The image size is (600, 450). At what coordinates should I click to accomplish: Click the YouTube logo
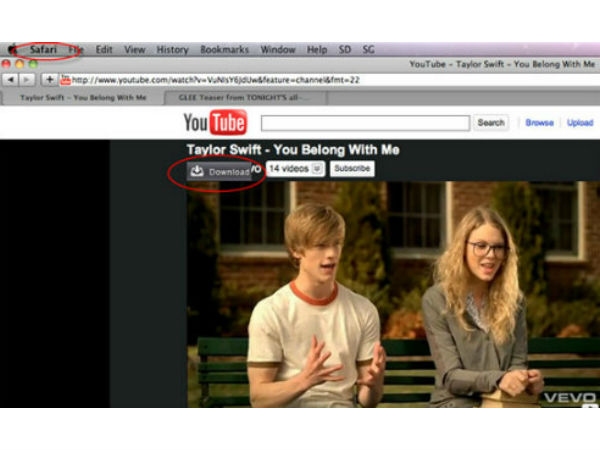tap(215, 122)
